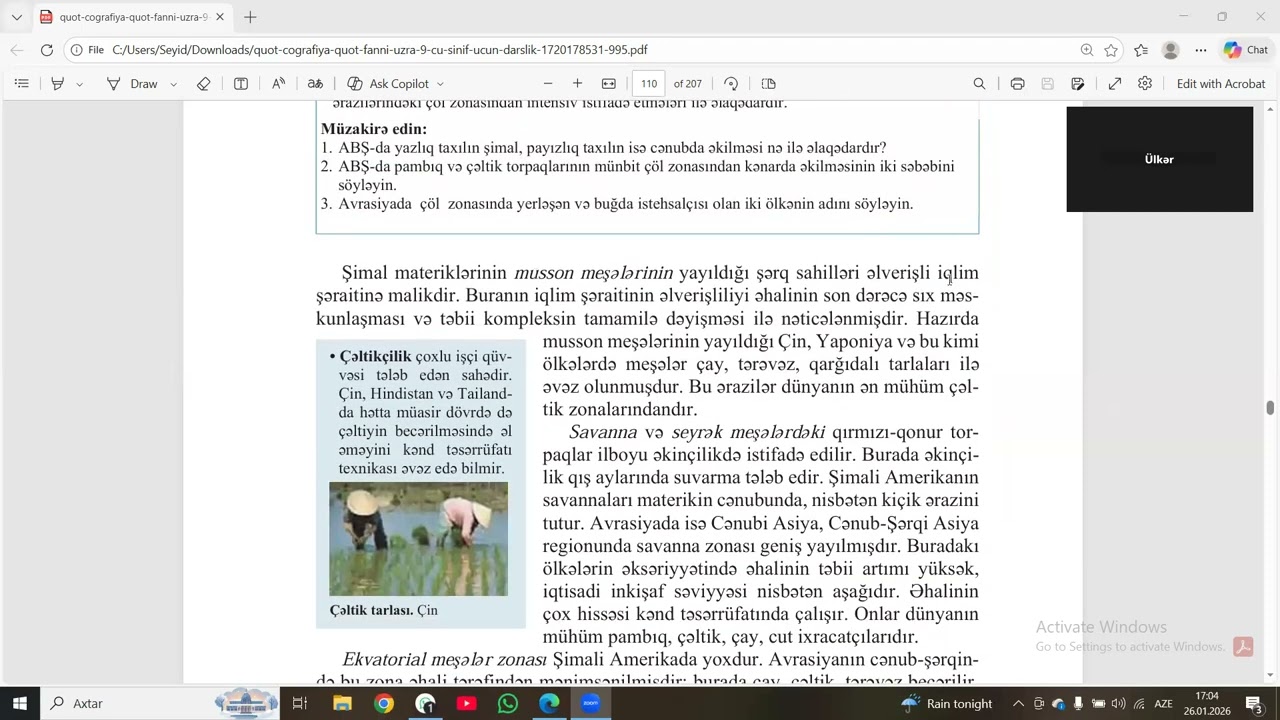The image size is (1280, 720).
Task: Open the address bar zoom icon
Action: point(1086,50)
